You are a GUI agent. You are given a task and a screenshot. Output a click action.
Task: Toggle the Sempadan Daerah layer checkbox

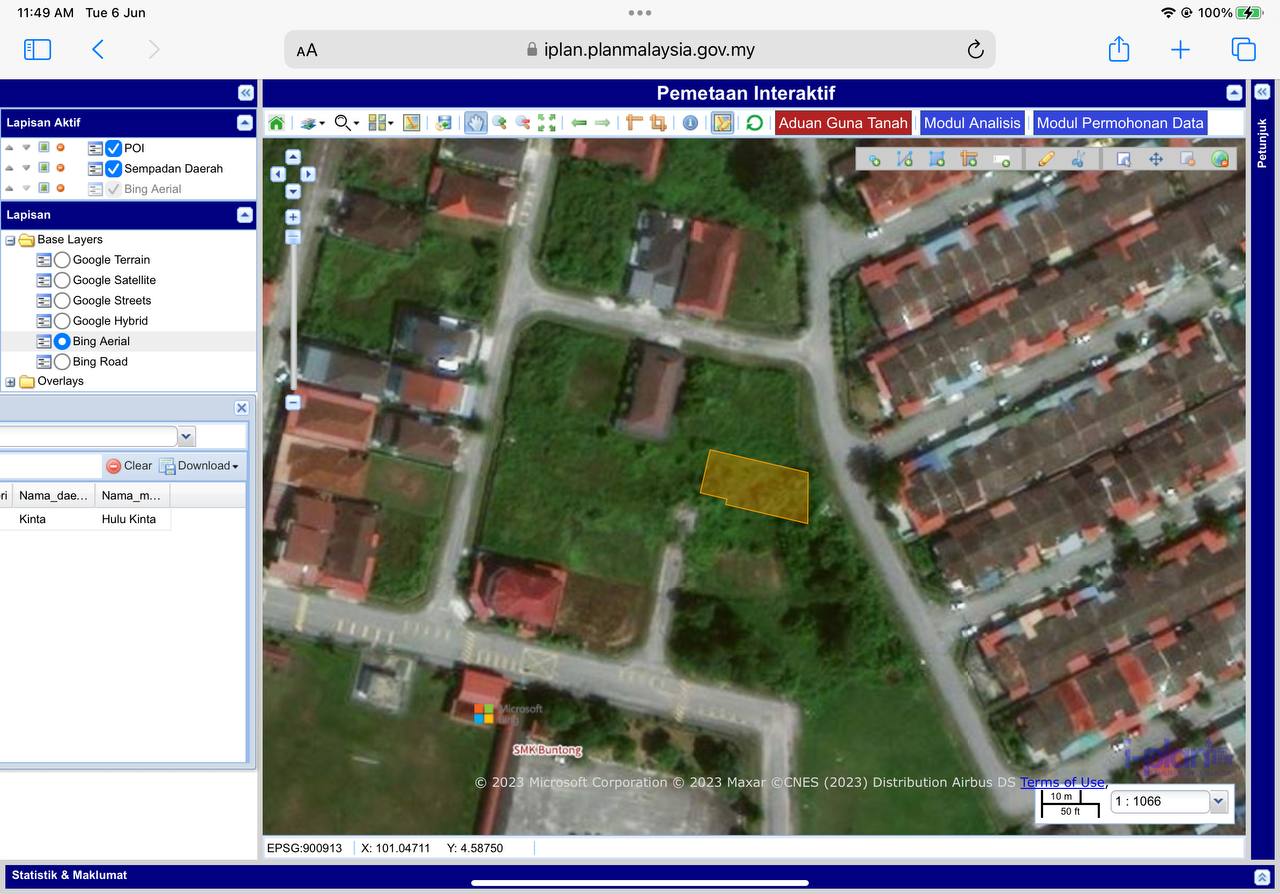pos(114,169)
